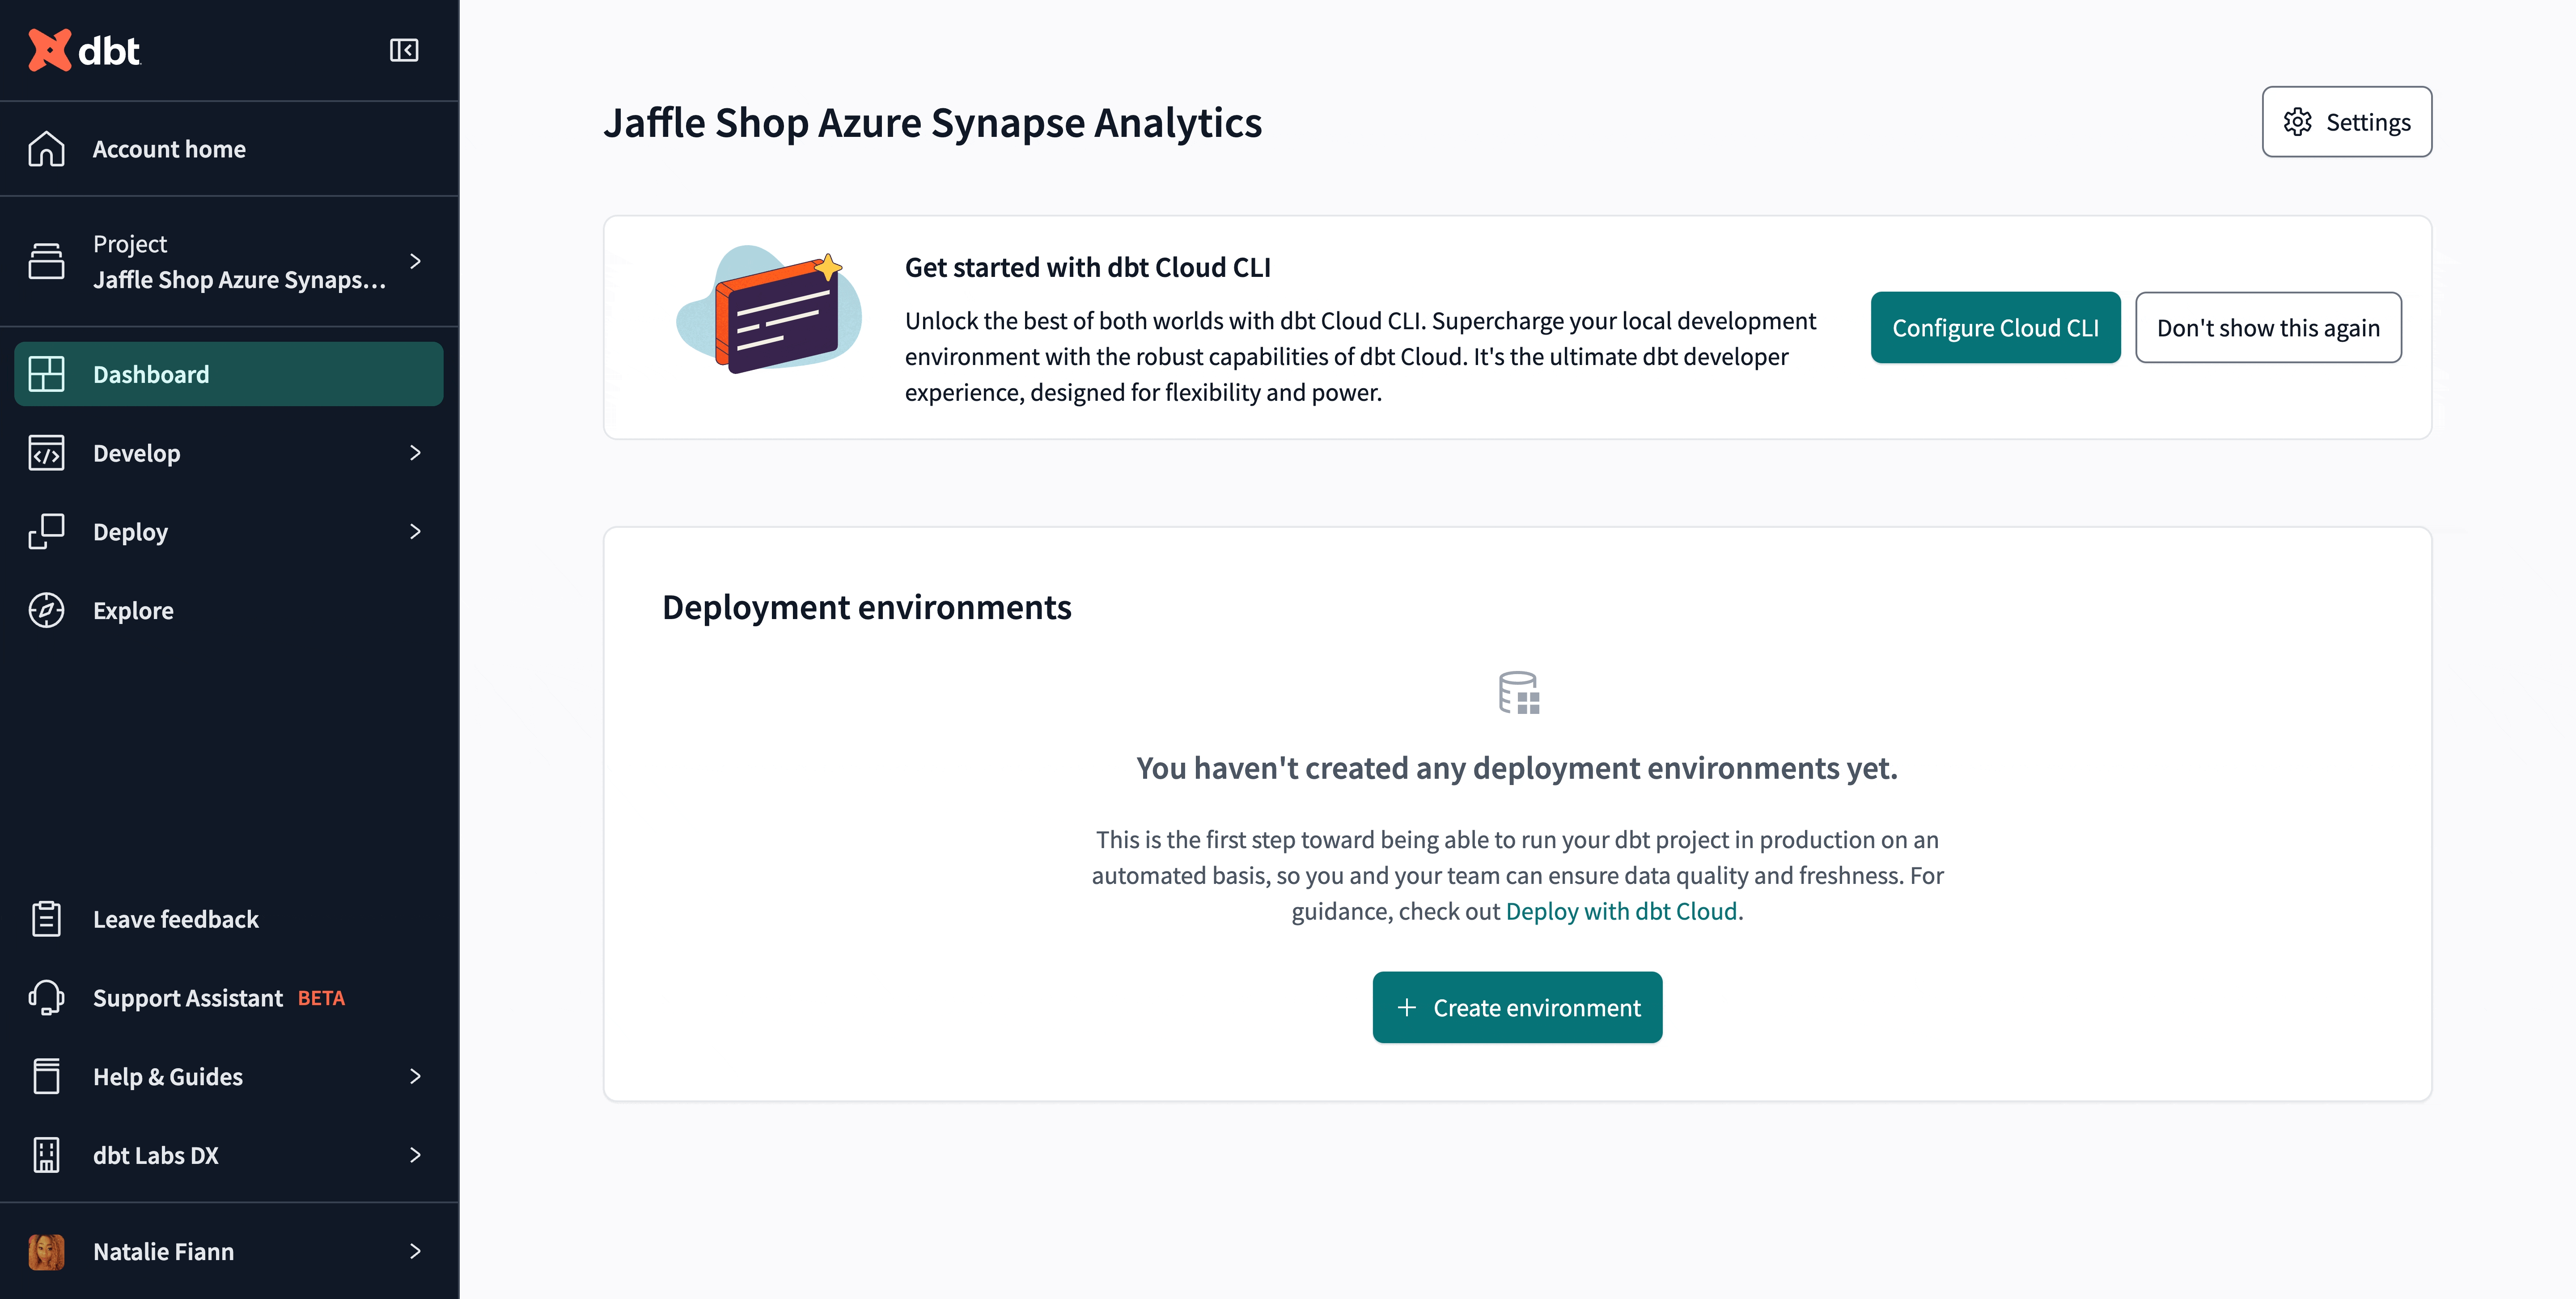Collapse the sidebar with the panel toggle icon

pos(404,50)
